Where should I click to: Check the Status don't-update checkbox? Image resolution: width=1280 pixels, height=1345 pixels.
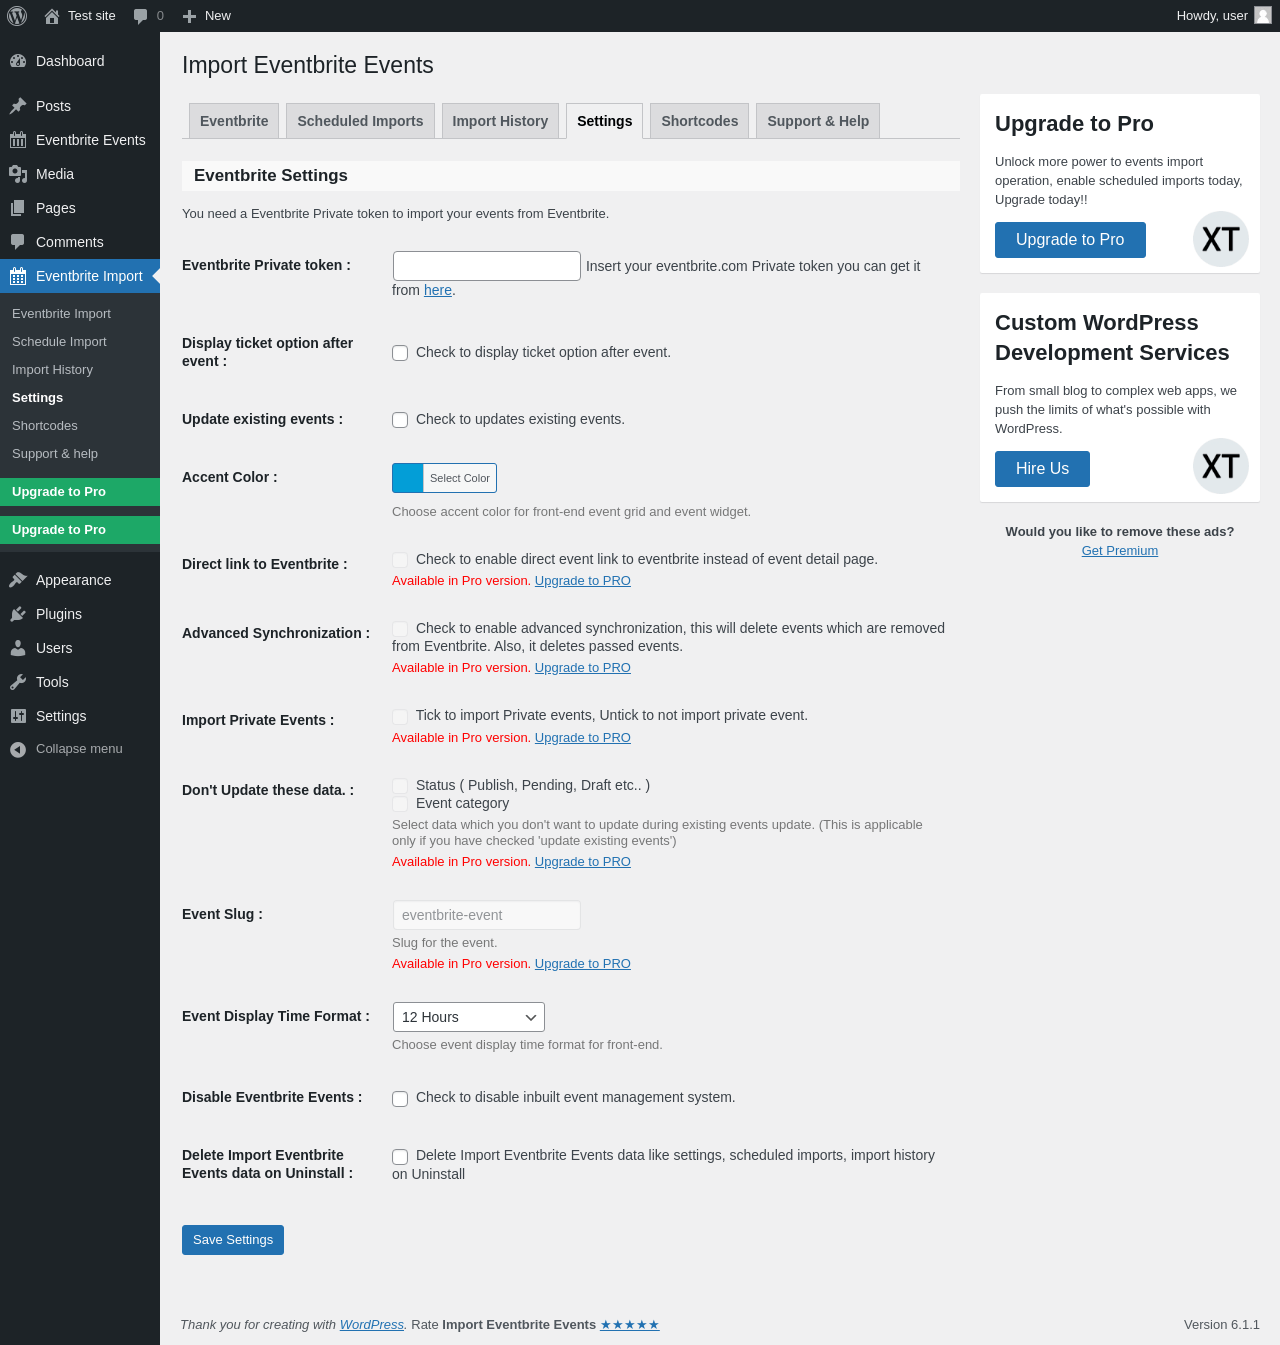[x=400, y=786]
